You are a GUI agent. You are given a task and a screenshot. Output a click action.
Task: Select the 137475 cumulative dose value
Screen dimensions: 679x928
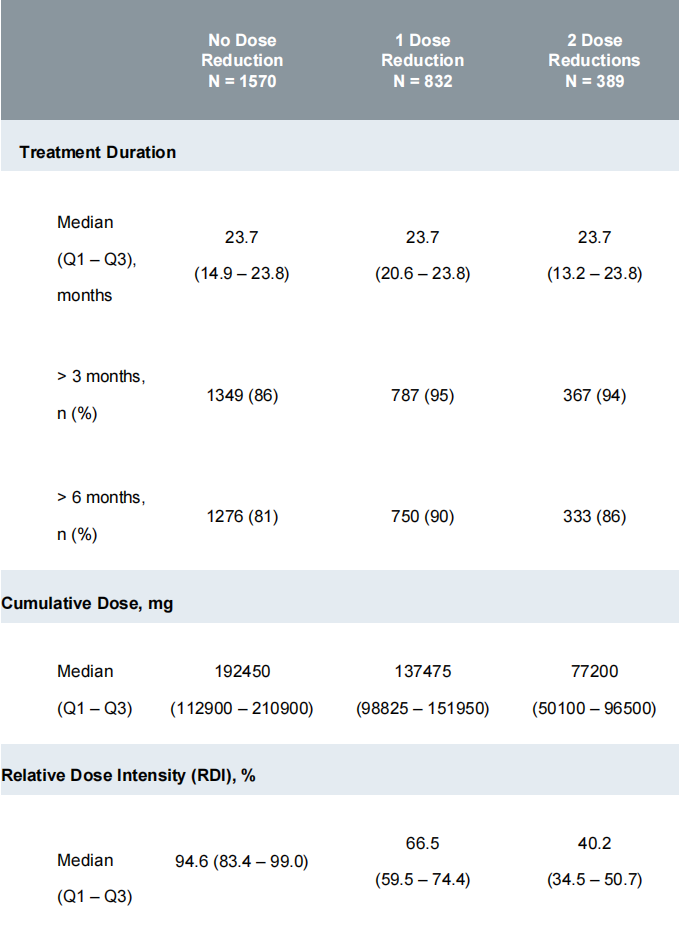click(x=422, y=671)
